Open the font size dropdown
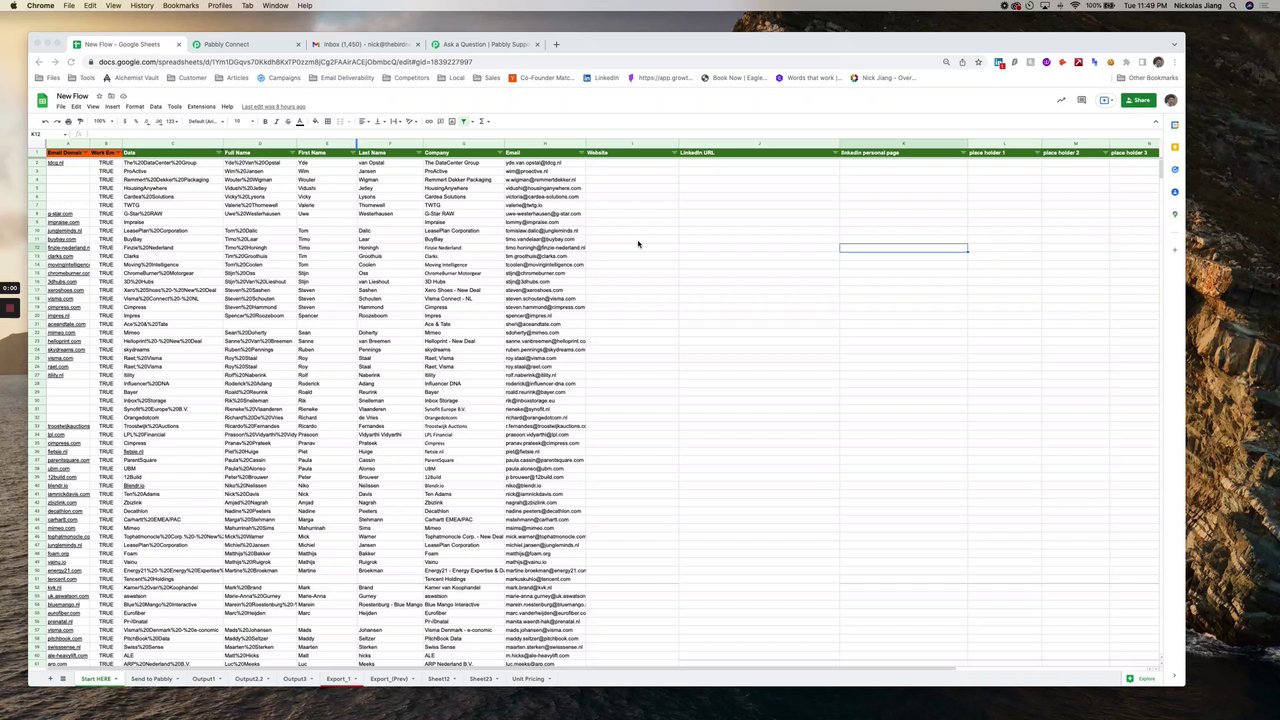 click(x=243, y=121)
